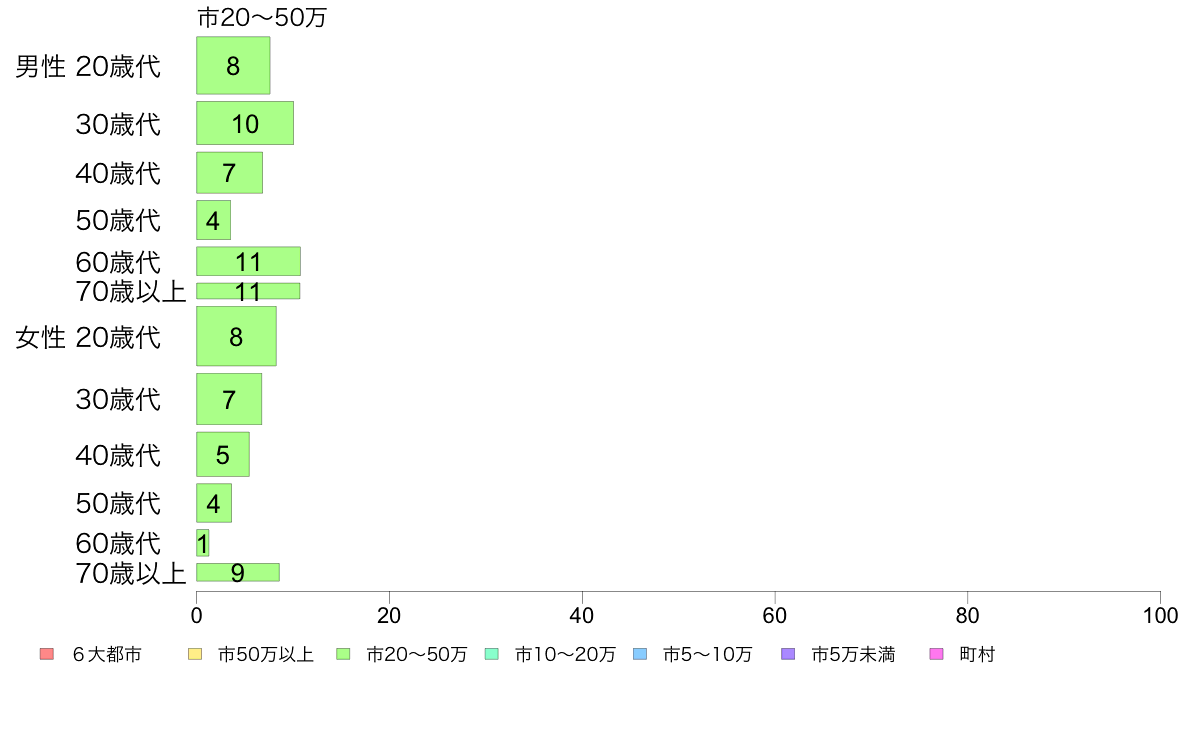Image resolution: width=1188 pixels, height=736 pixels.
Task: Click the 市10～20万 teal legend swatch
Action: 492,654
